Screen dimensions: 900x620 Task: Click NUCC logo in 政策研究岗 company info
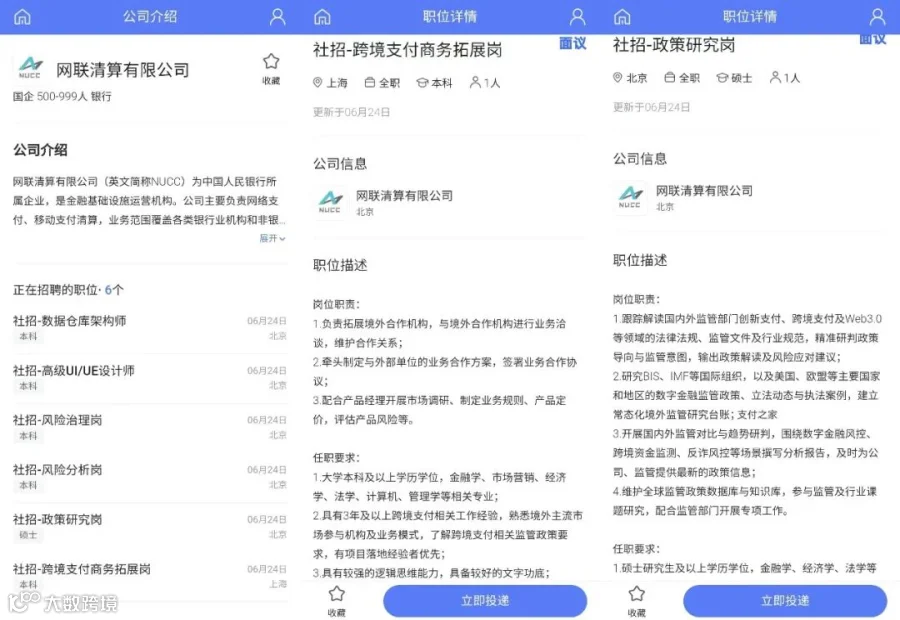point(630,197)
